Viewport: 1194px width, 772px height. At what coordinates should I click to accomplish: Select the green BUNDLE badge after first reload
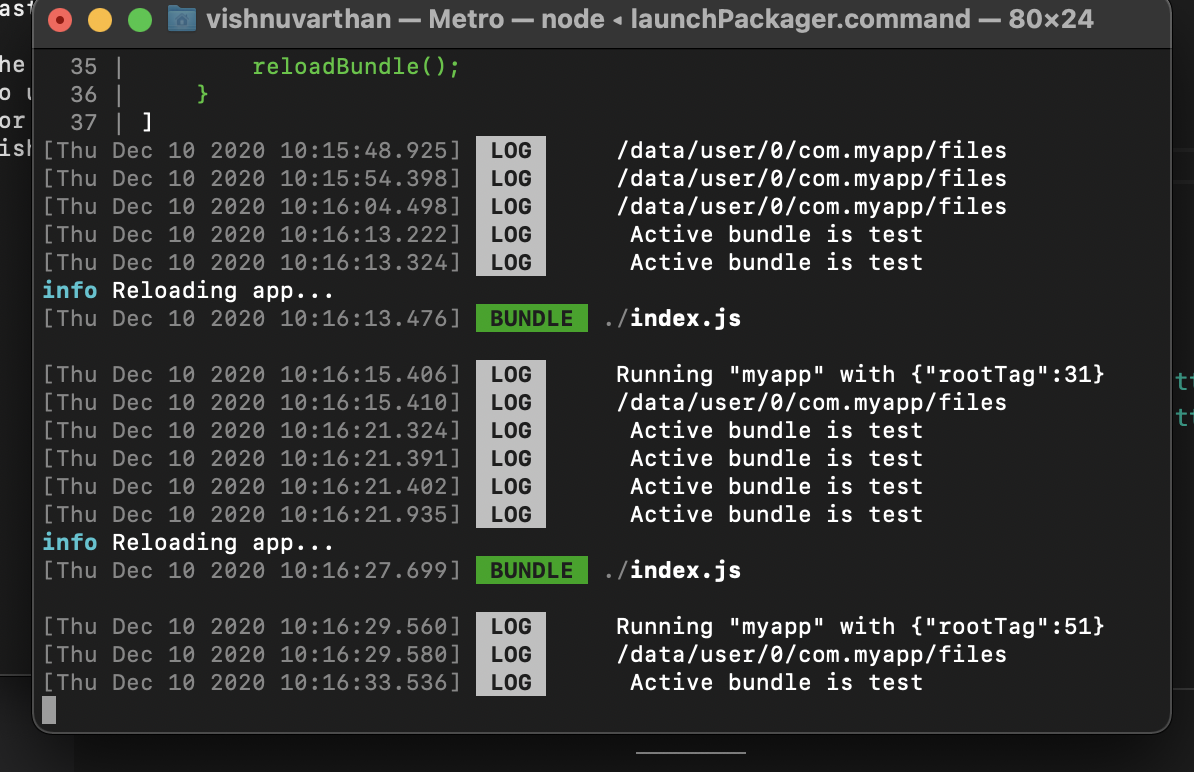[x=531, y=318]
